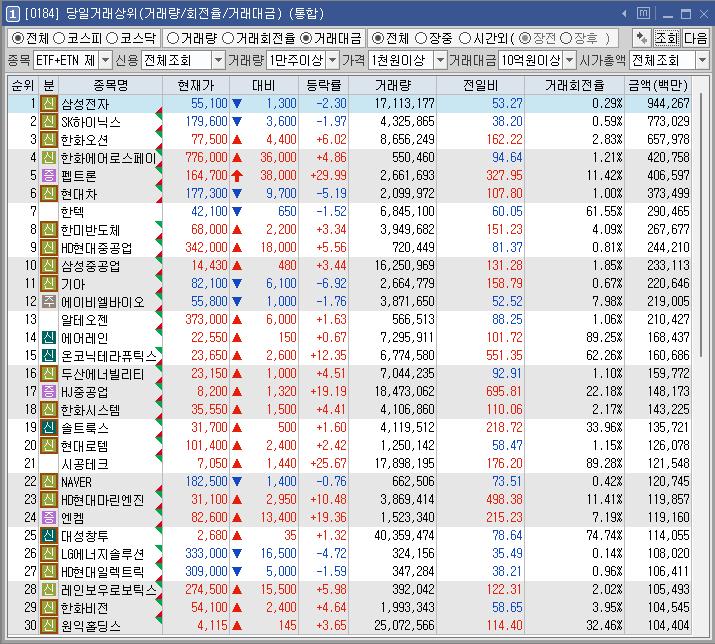Click 거래량 value 40,359,474 for 대성창투
Image resolution: width=715 pixels, height=644 pixels.
tap(404, 535)
